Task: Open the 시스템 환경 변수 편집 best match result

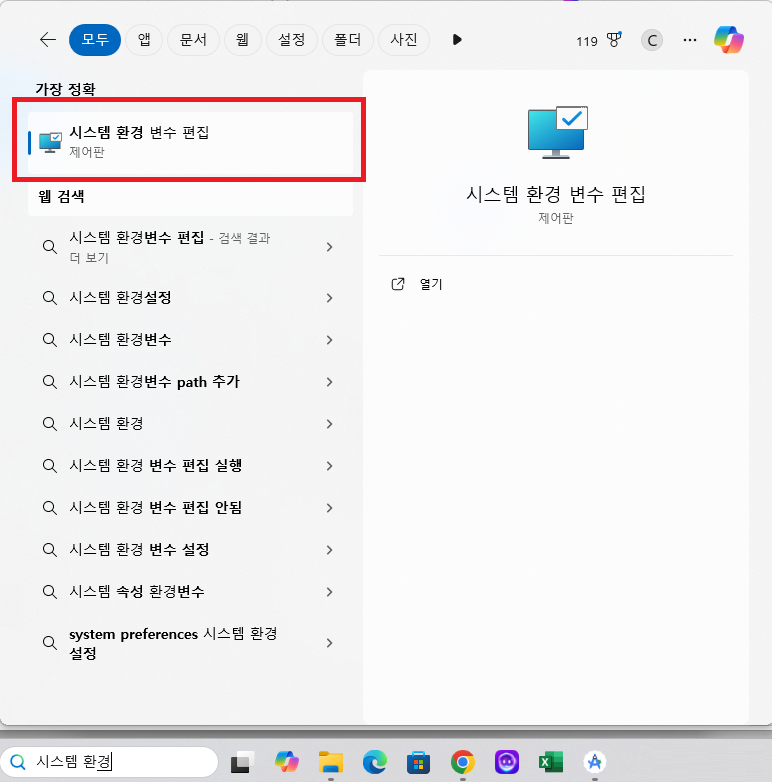Action: click(x=191, y=142)
